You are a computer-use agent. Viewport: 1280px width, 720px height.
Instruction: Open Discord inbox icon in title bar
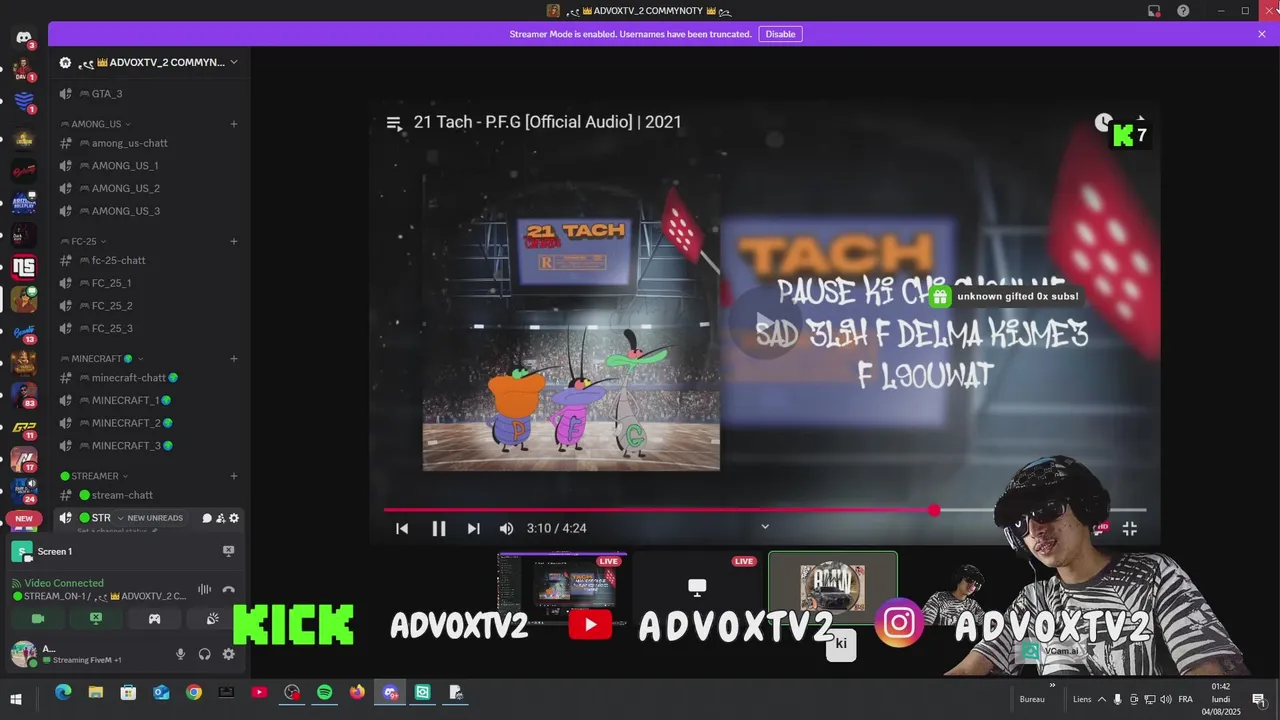[1154, 11]
